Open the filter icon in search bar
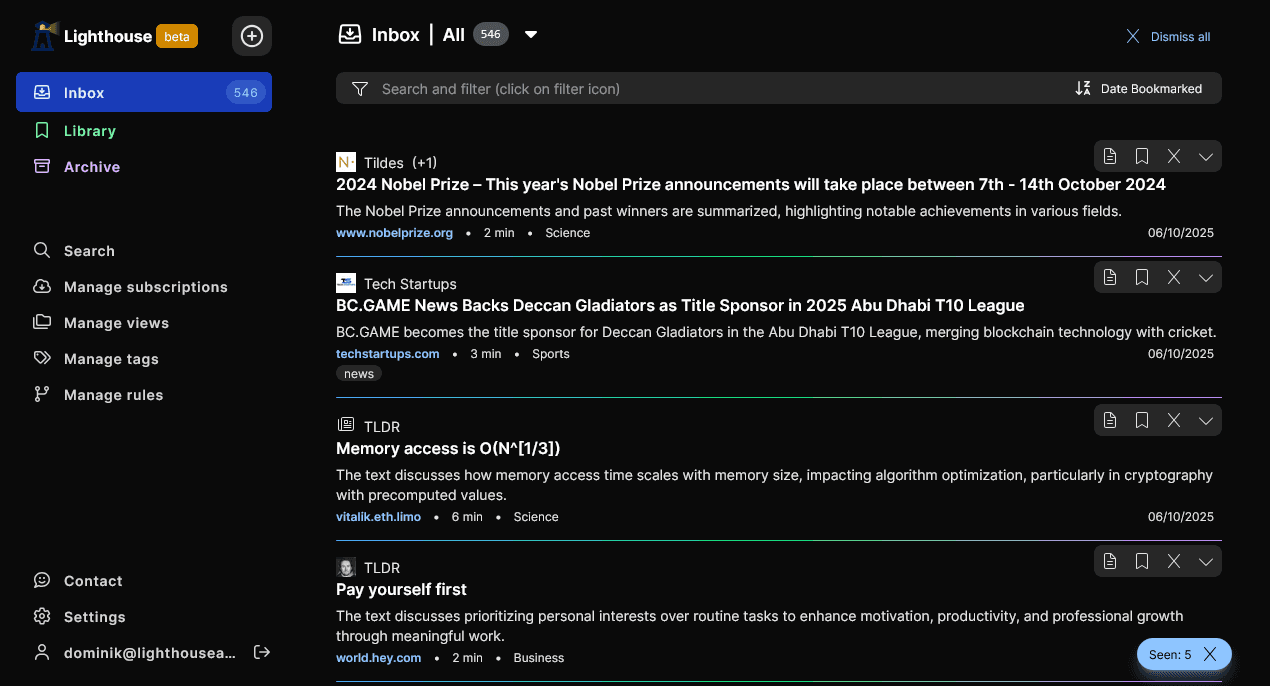The height and width of the screenshot is (686, 1270). [x=360, y=89]
